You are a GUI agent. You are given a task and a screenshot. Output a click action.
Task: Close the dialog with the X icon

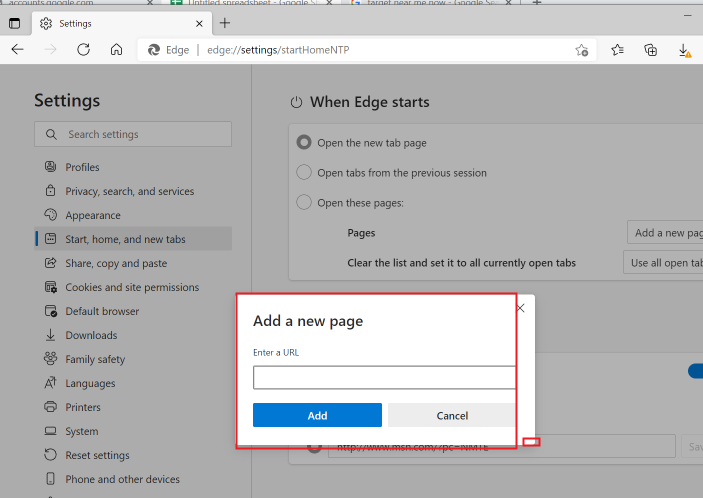520,309
